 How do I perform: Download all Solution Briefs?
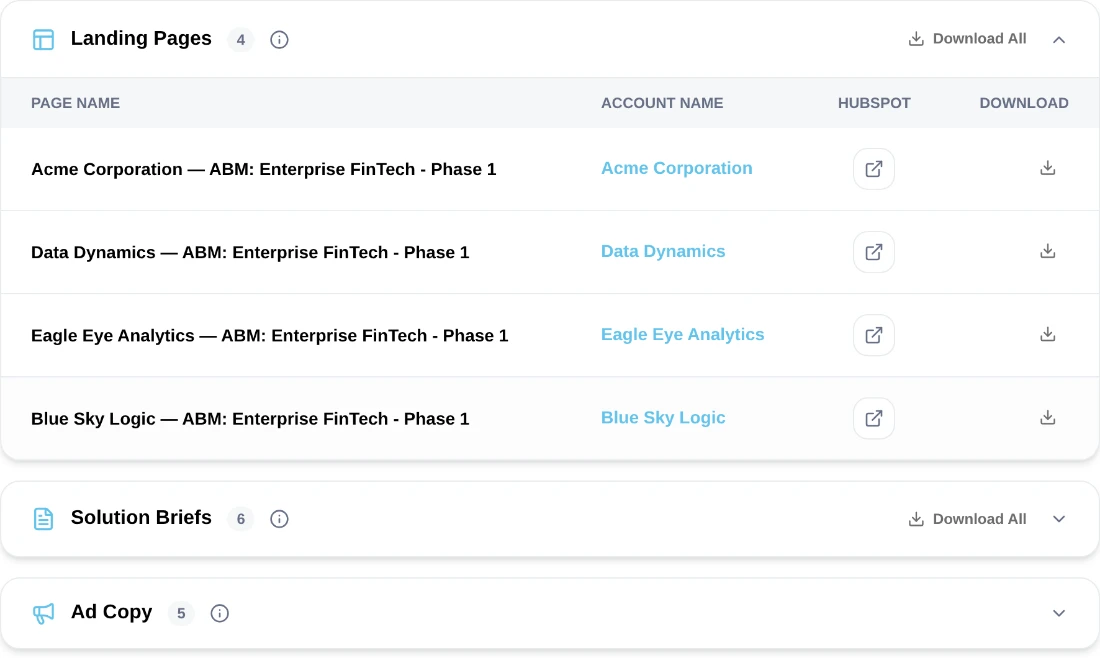[x=967, y=519]
